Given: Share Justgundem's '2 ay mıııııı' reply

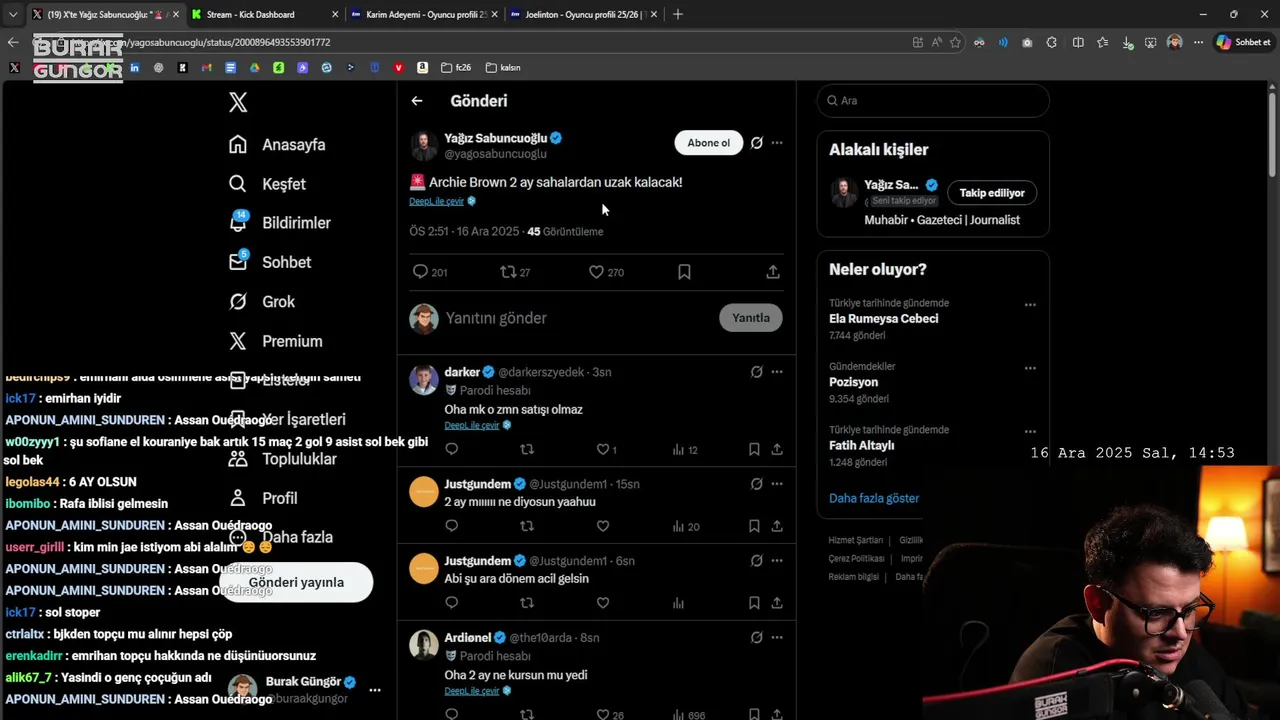Looking at the screenshot, I should click(x=777, y=526).
